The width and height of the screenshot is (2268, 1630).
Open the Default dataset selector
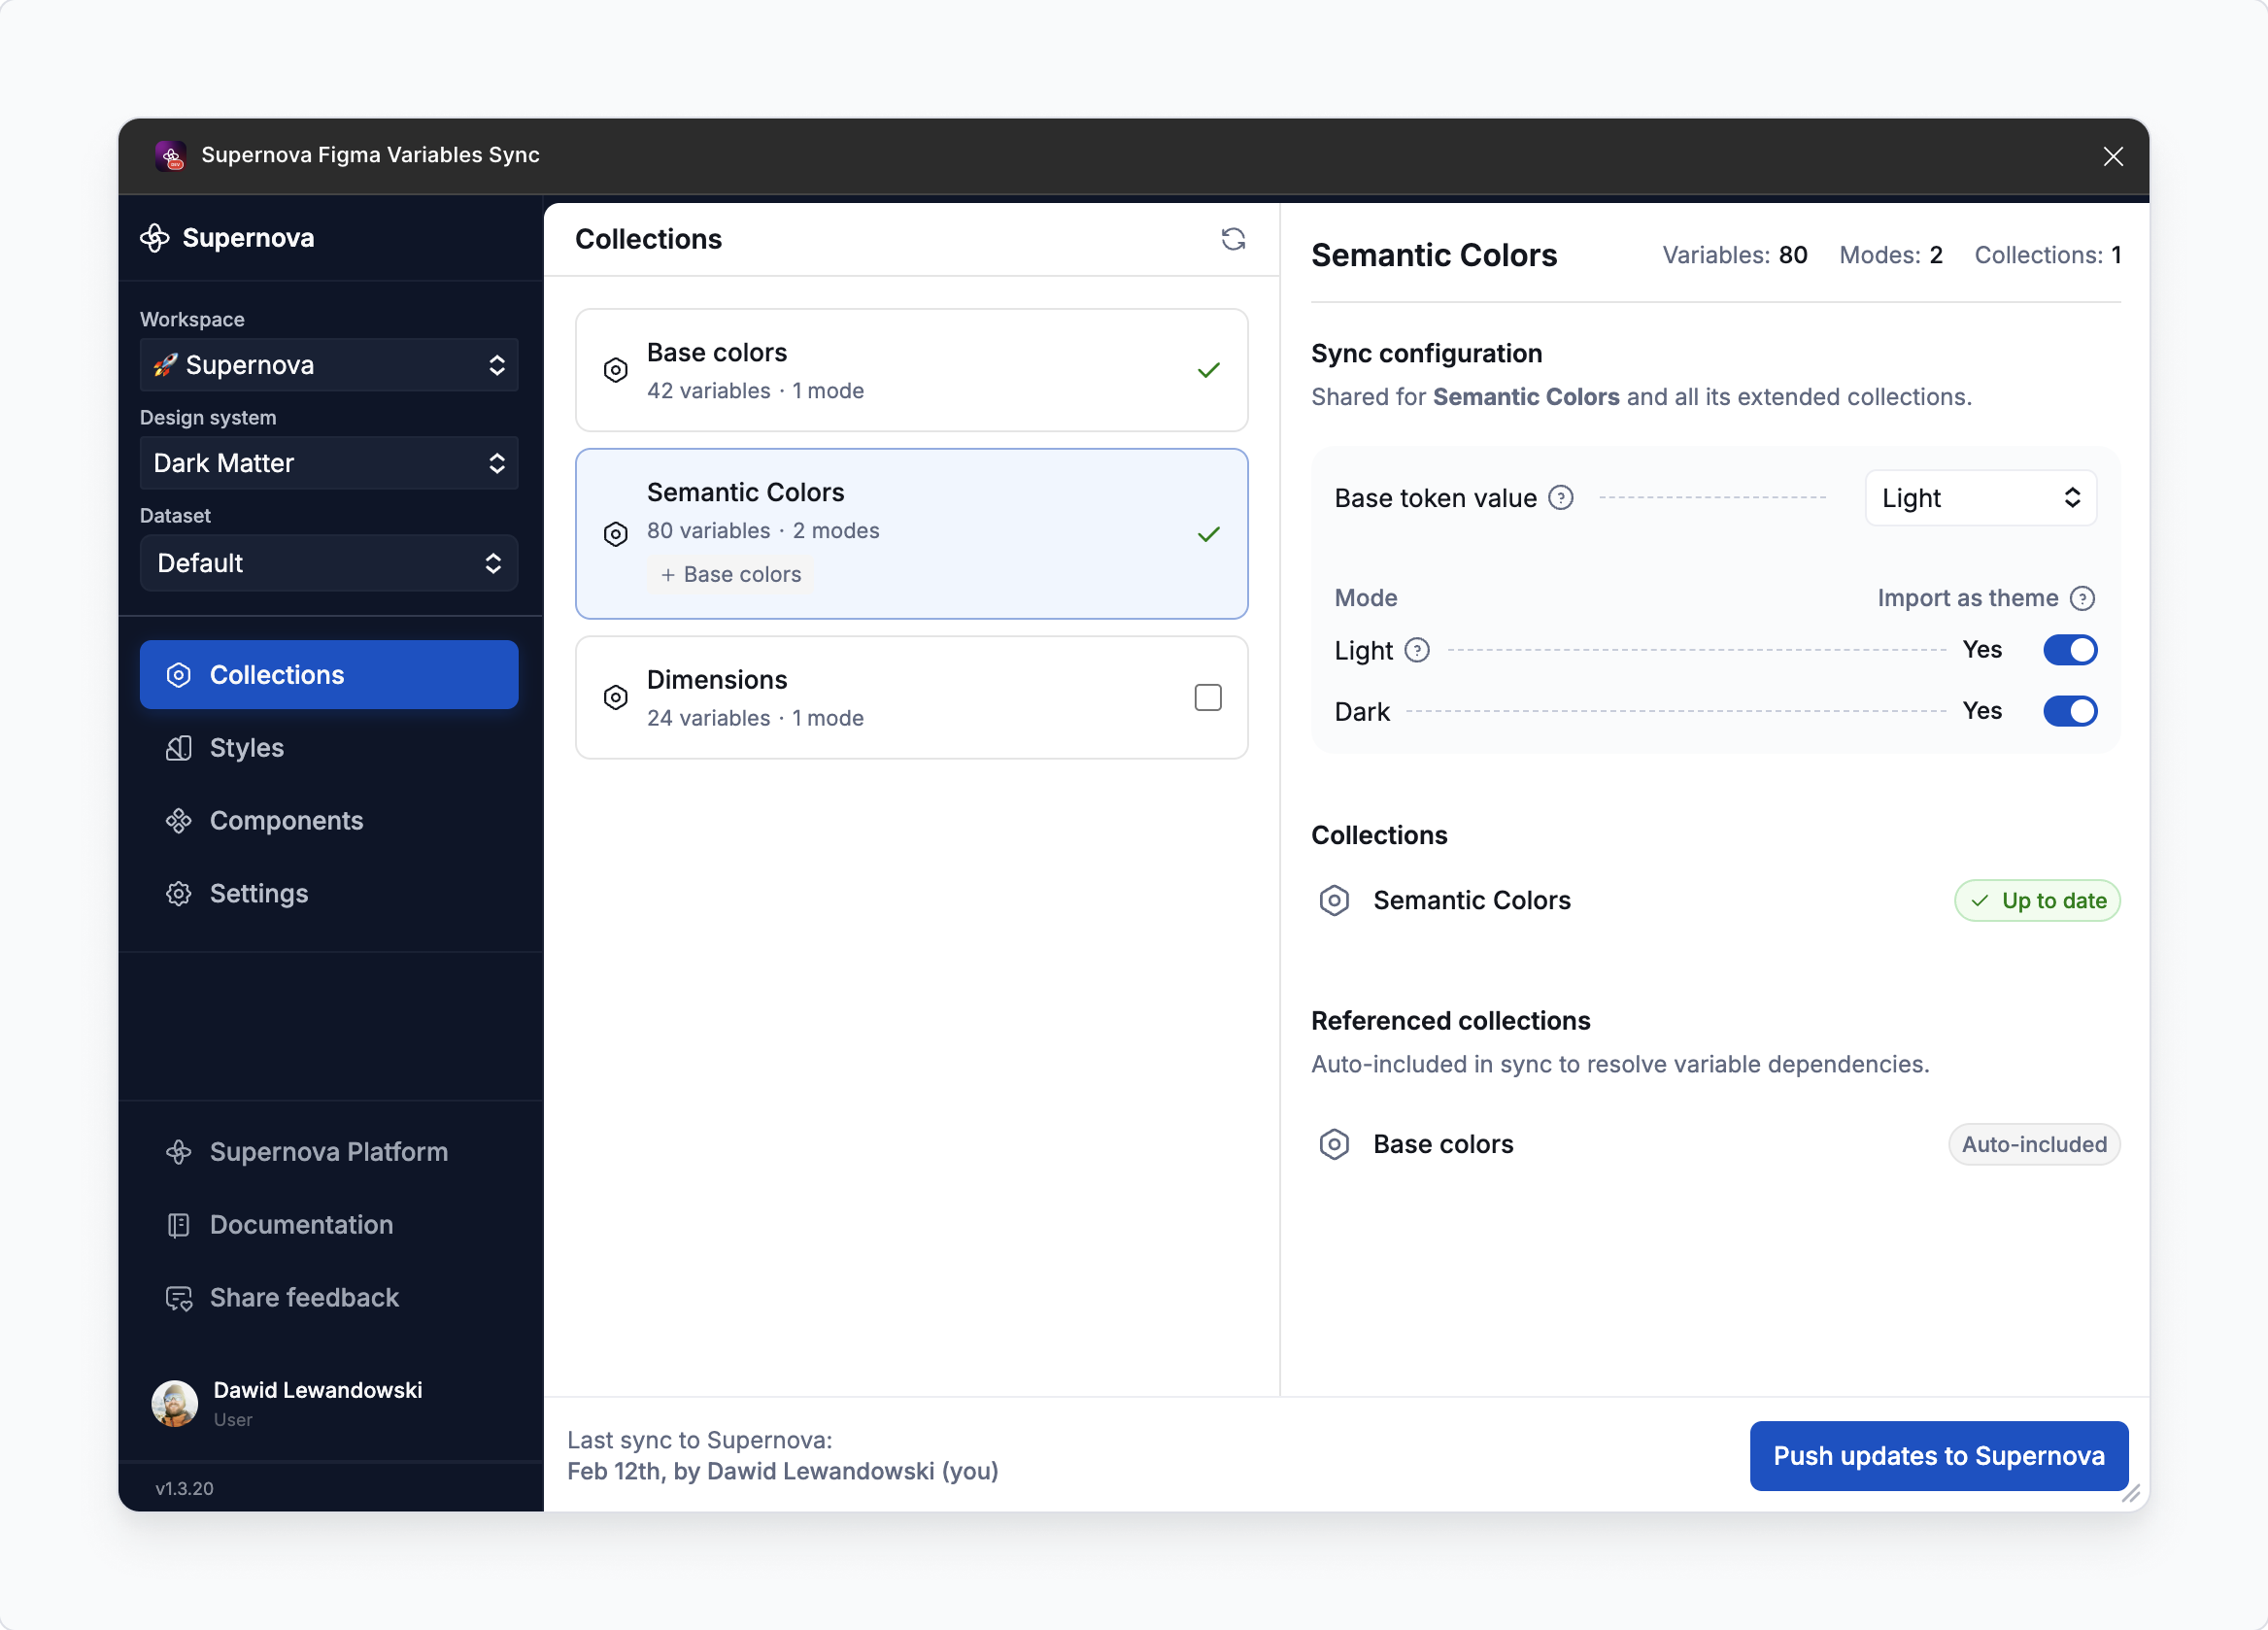[329, 563]
